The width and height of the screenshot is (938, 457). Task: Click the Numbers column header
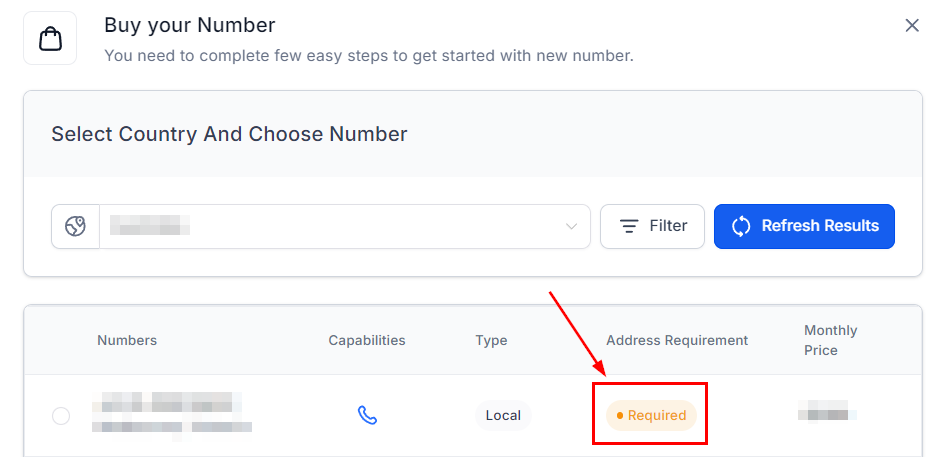coord(127,340)
